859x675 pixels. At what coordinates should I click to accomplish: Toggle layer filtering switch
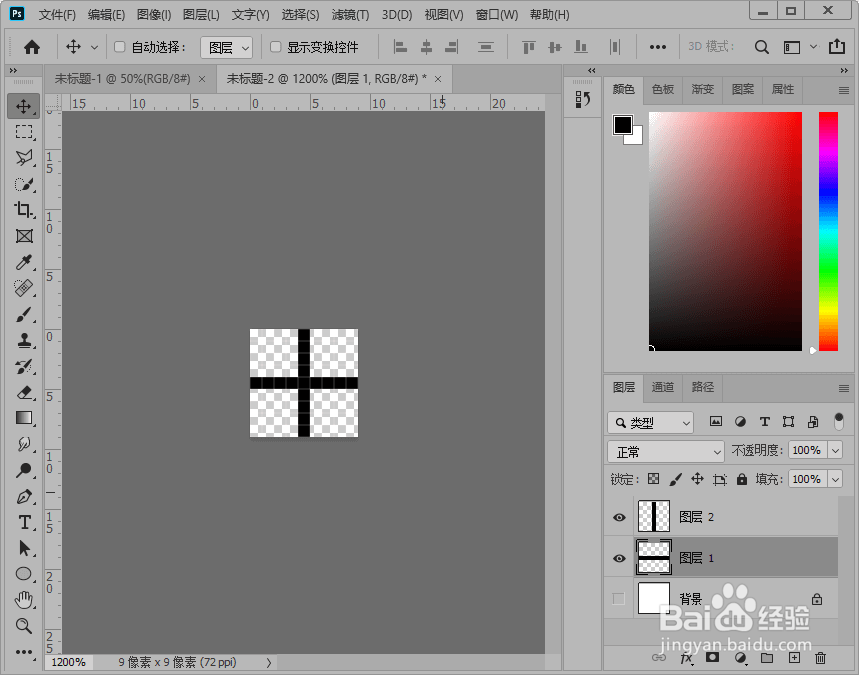click(x=838, y=421)
